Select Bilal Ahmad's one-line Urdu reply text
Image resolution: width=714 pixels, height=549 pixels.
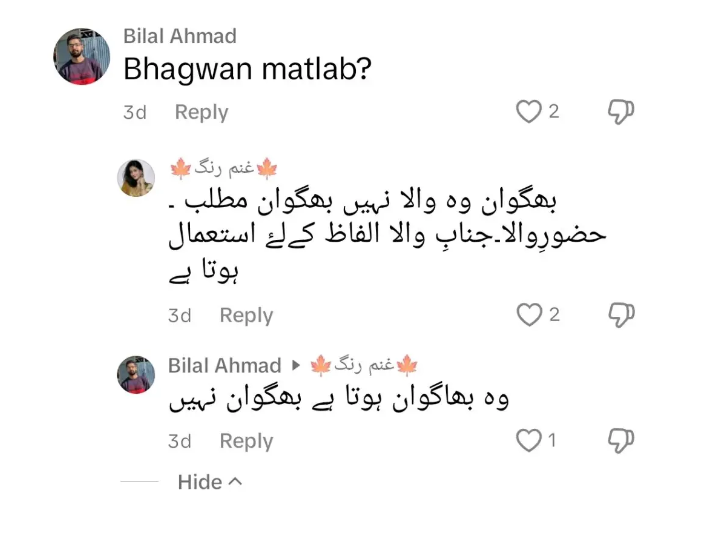pos(338,400)
